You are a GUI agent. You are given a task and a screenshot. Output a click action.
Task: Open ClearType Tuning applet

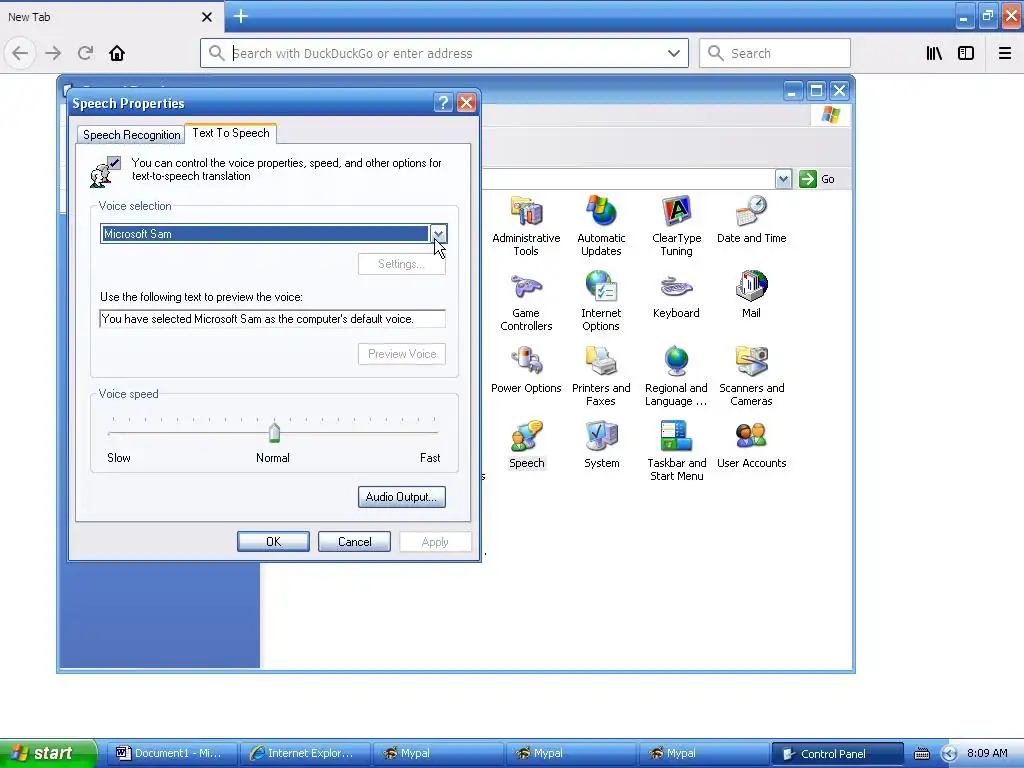(x=677, y=225)
